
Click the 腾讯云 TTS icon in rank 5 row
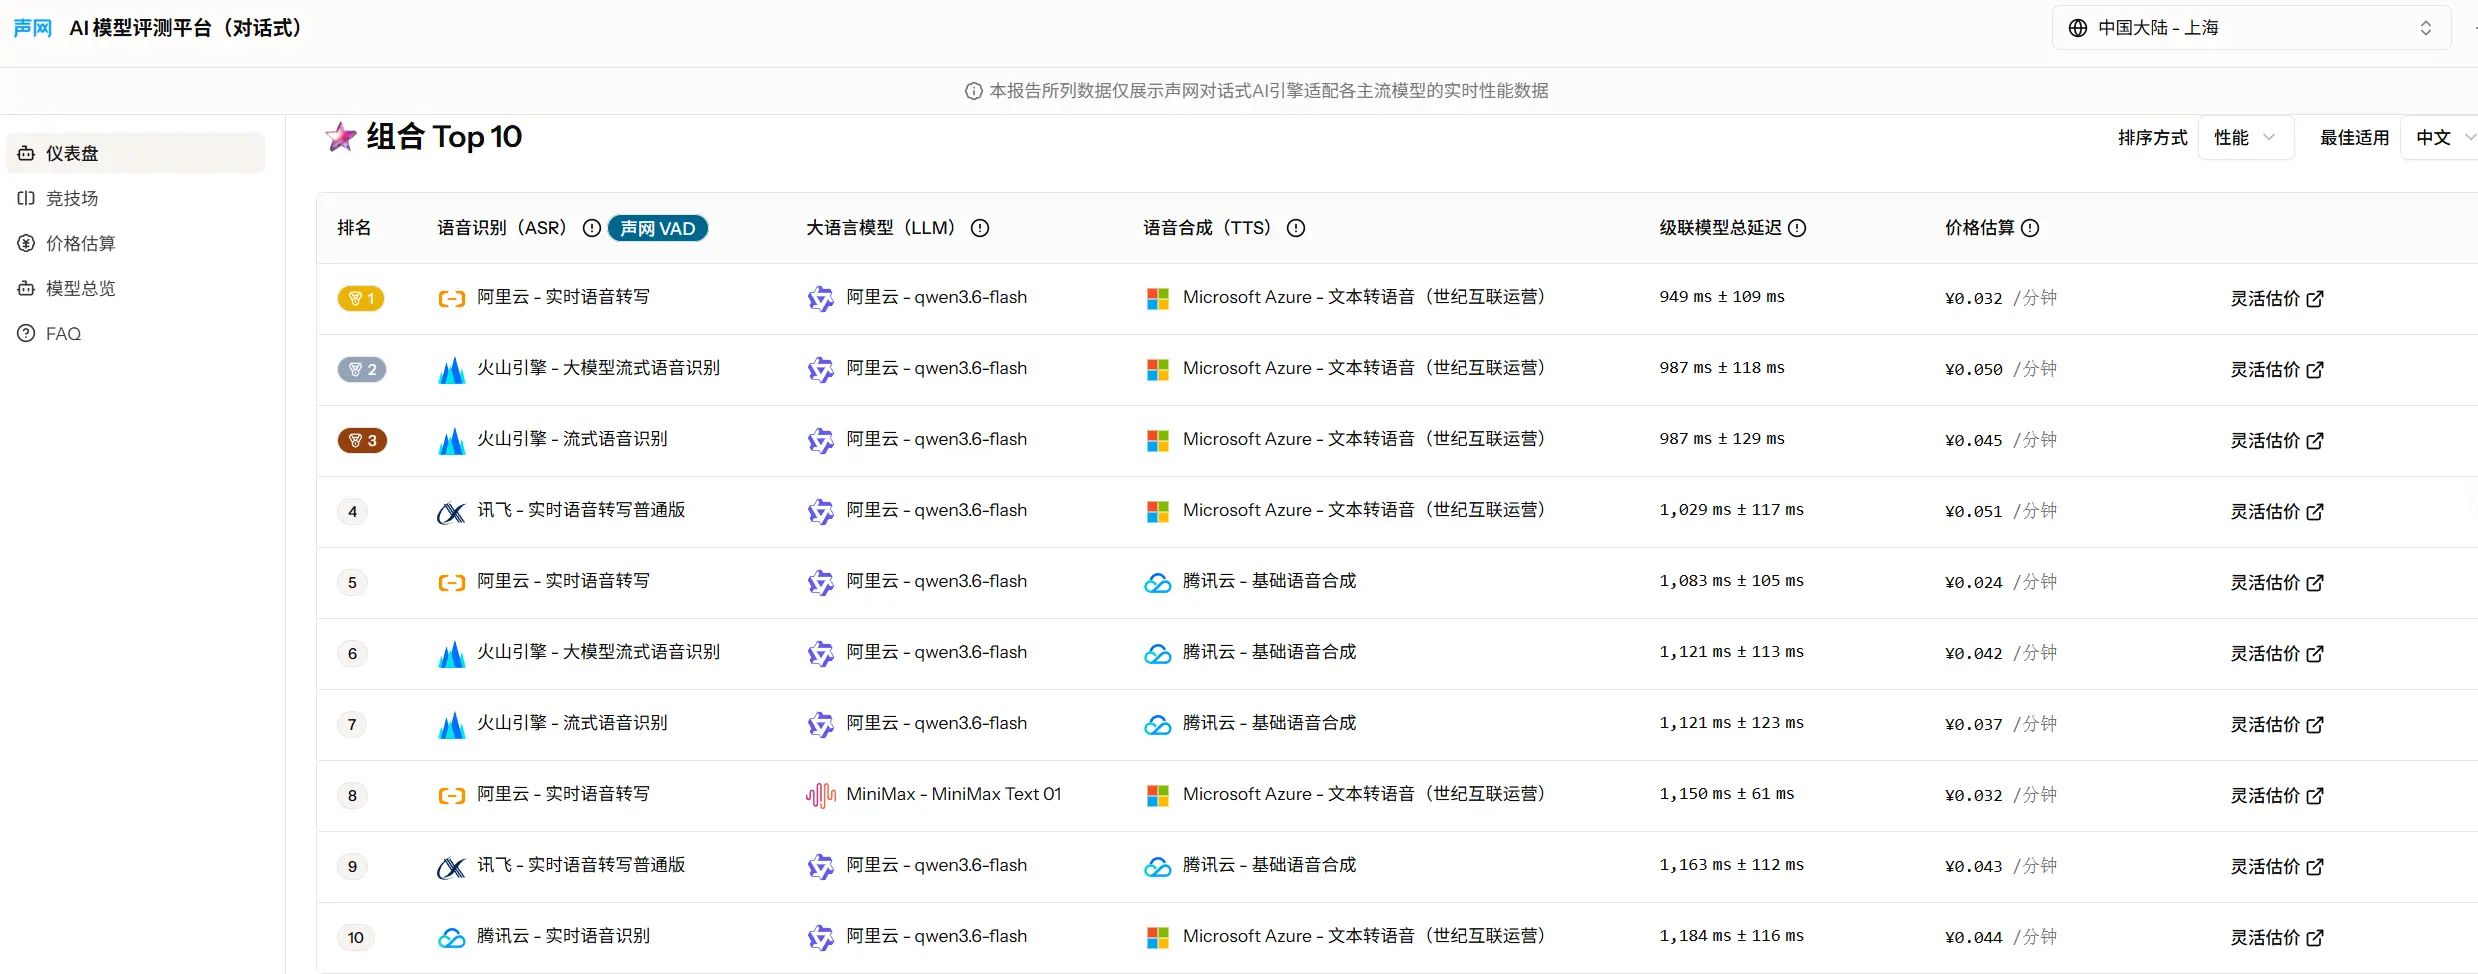coord(1158,582)
